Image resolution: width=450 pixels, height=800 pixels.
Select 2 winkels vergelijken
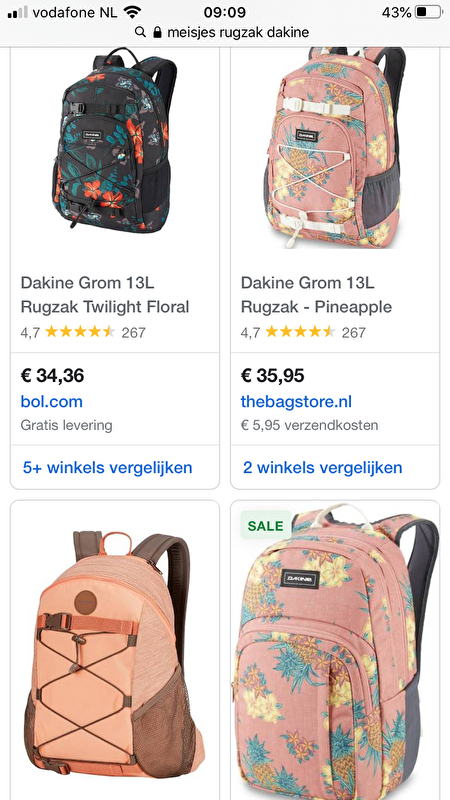click(x=322, y=467)
